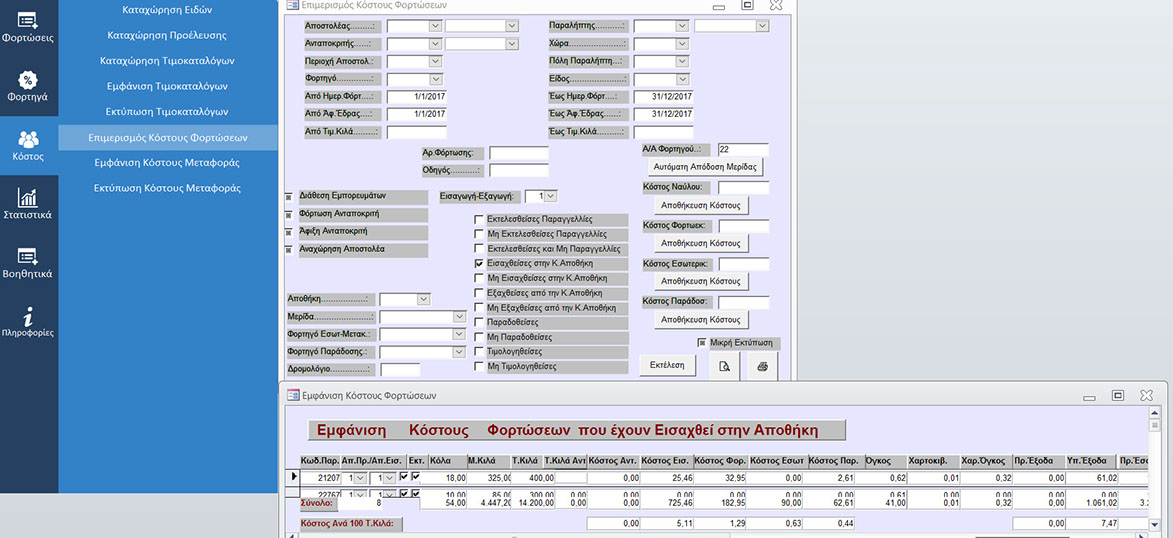Open the Πληροφορίες info section
The width and height of the screenshot is (1173, 538).
28,320
